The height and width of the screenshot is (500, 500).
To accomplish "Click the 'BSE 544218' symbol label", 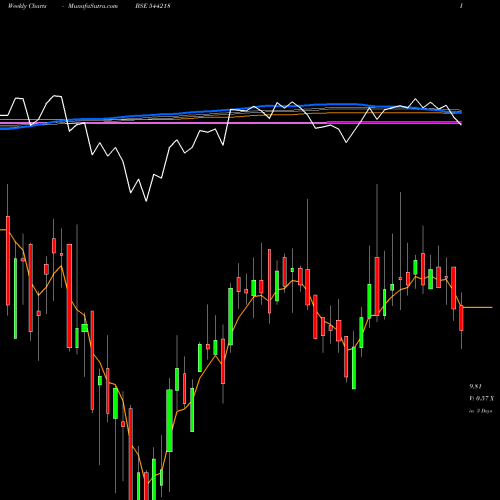I will [x=153, y=6].
